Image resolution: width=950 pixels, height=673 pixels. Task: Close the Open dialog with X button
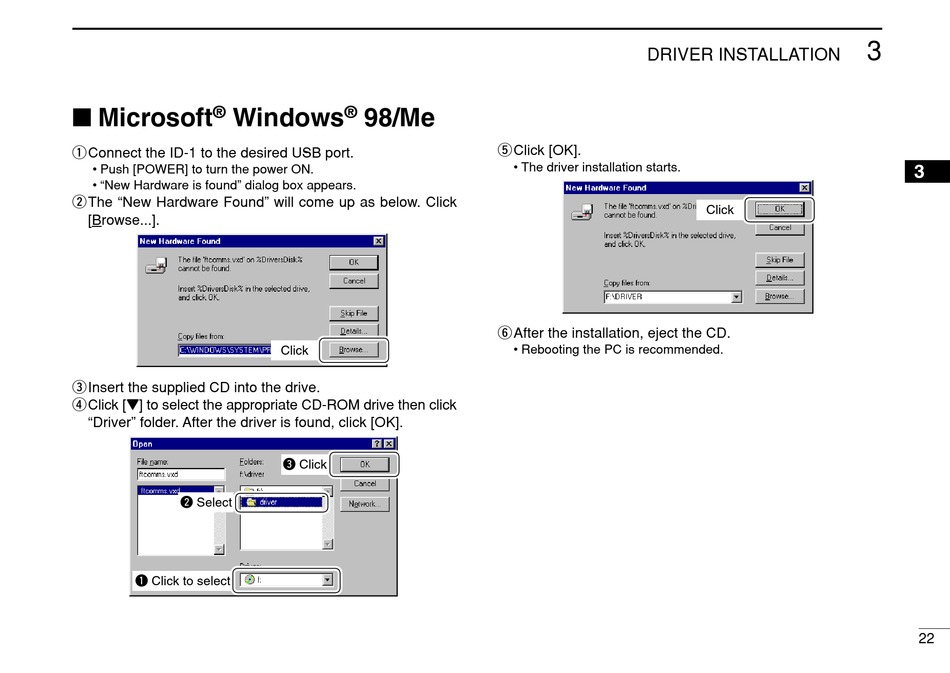[388, 444]
